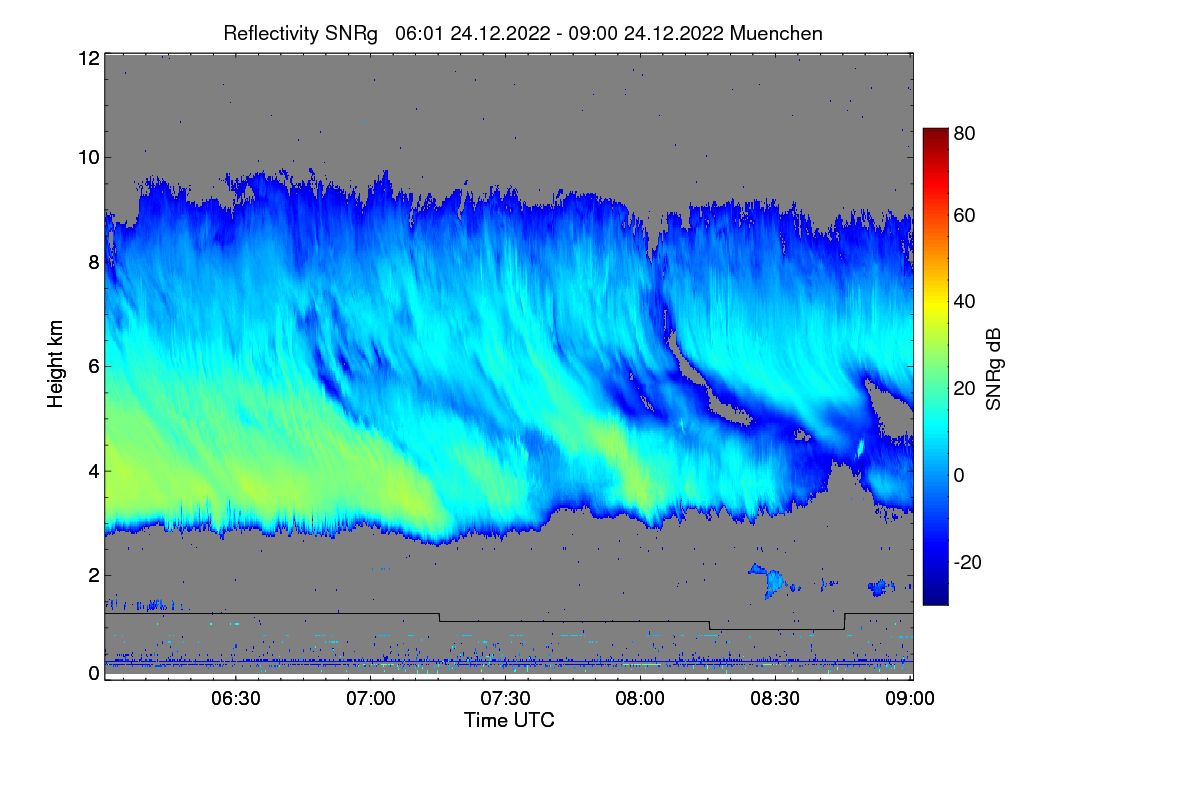The image size is (1200, 800).
Task: Click the 07:00 time tick label
Action: [371, 699]
